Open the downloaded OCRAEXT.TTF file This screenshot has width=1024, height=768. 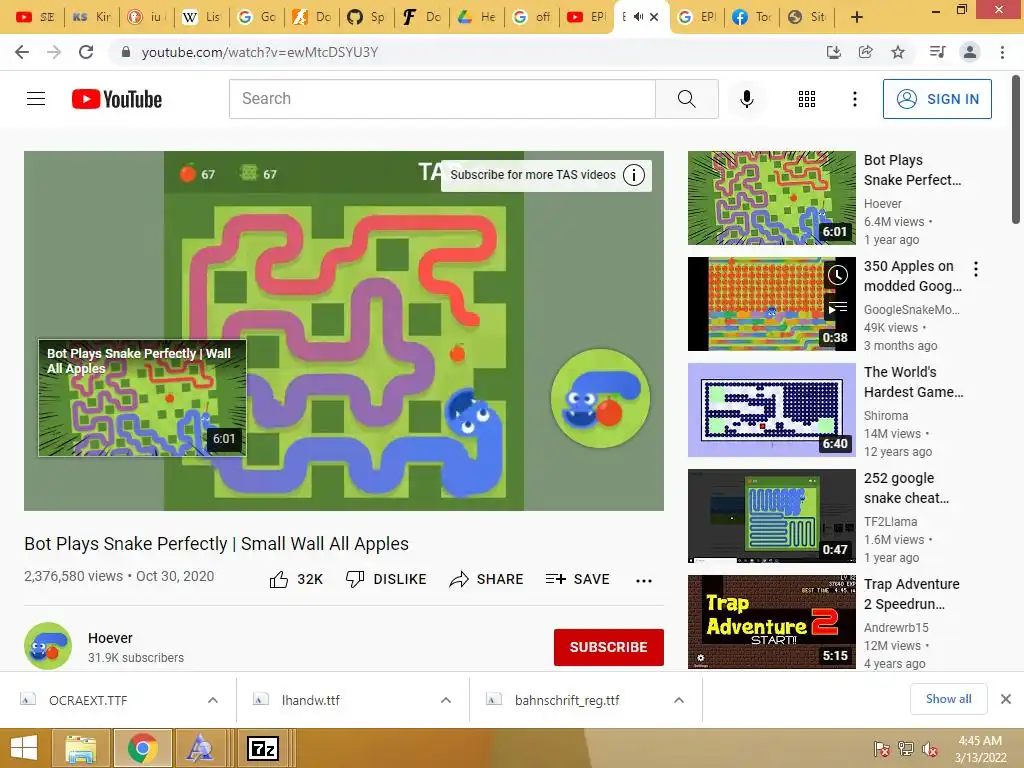point(88,700)
